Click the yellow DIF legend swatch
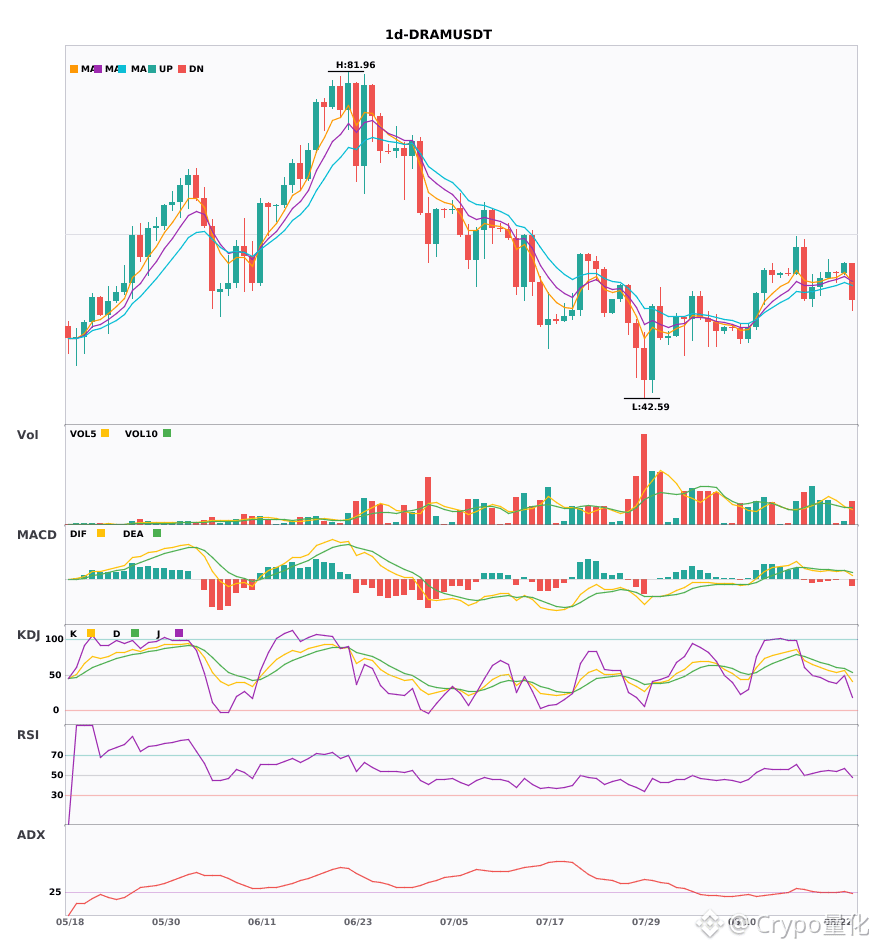877x950 pixels. pyautogui.click(x=101, y=533)
